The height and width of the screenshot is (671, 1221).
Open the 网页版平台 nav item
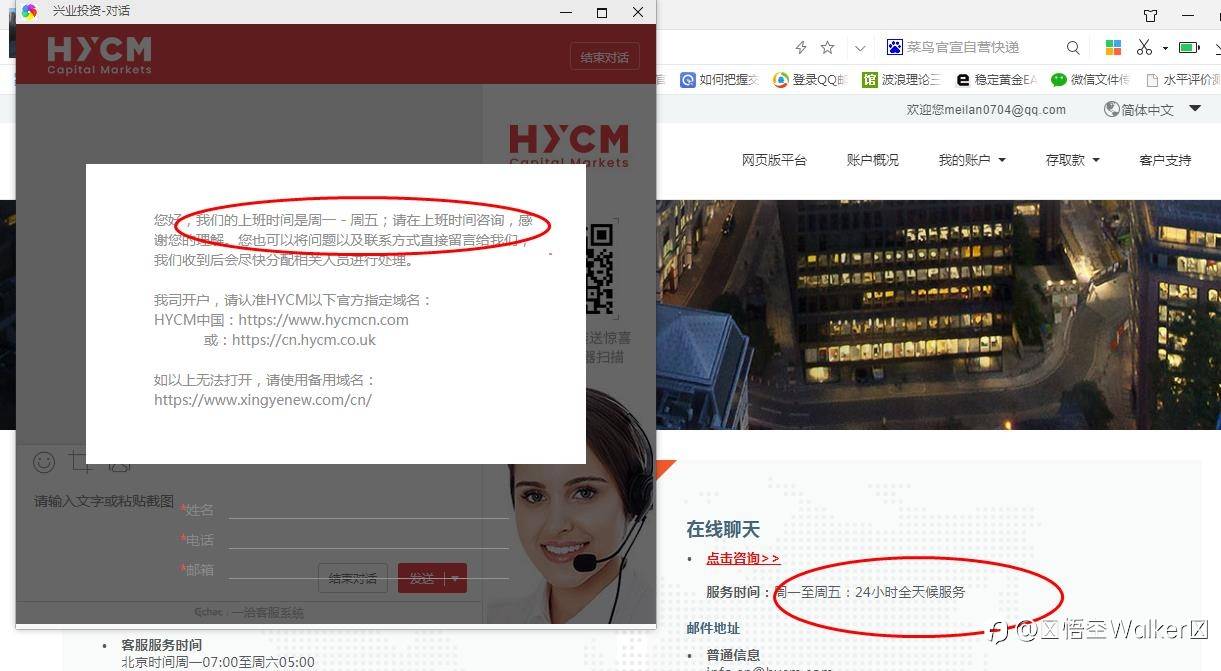(x=774, y=160)
